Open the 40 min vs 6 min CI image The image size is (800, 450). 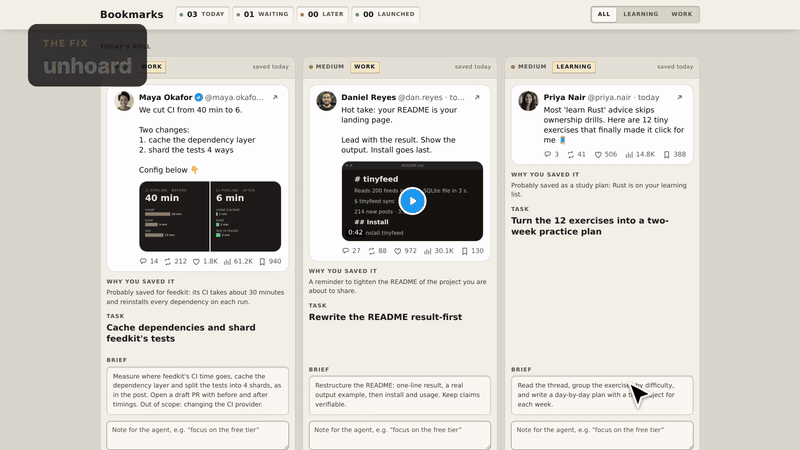coord(210,216)
